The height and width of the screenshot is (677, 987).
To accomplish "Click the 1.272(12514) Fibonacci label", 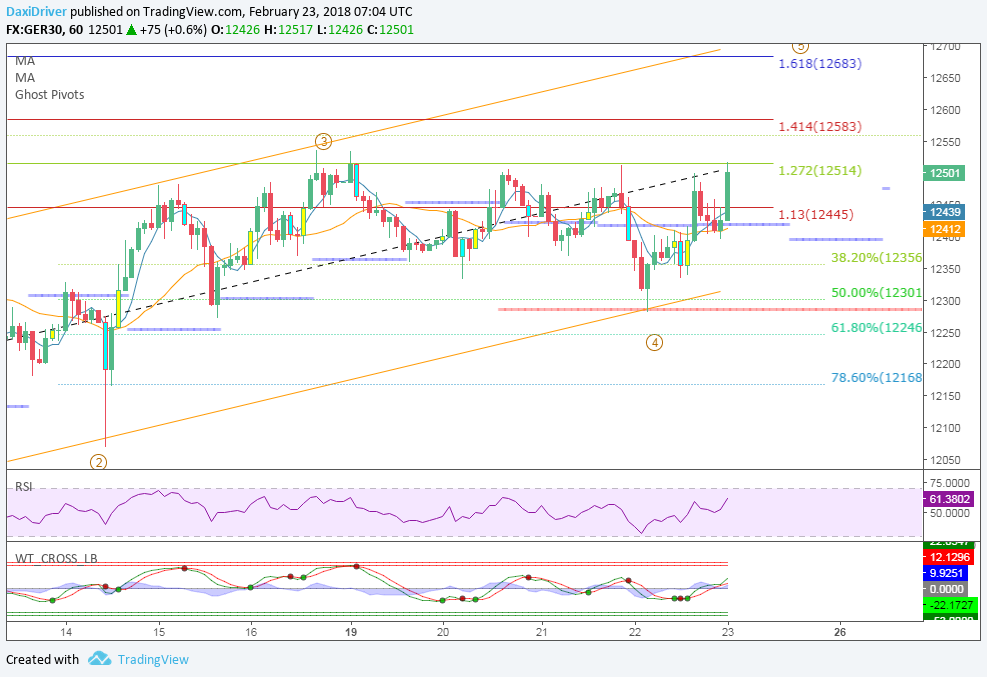I will tap(820, 171).
